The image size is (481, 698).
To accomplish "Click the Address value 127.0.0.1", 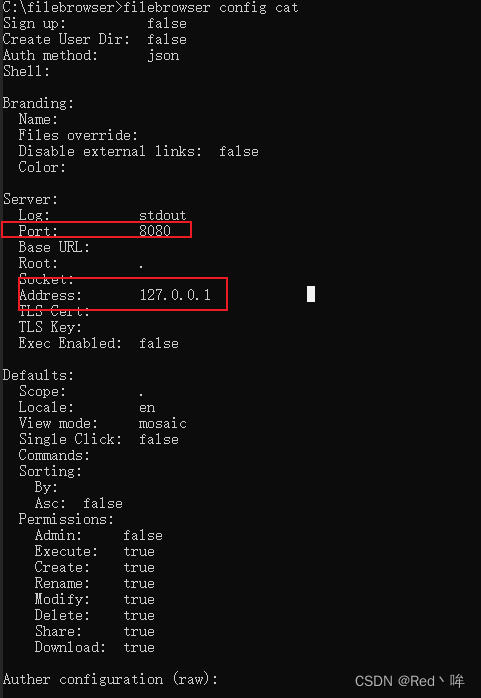I will pyautogui.click(x=175, y=295).
